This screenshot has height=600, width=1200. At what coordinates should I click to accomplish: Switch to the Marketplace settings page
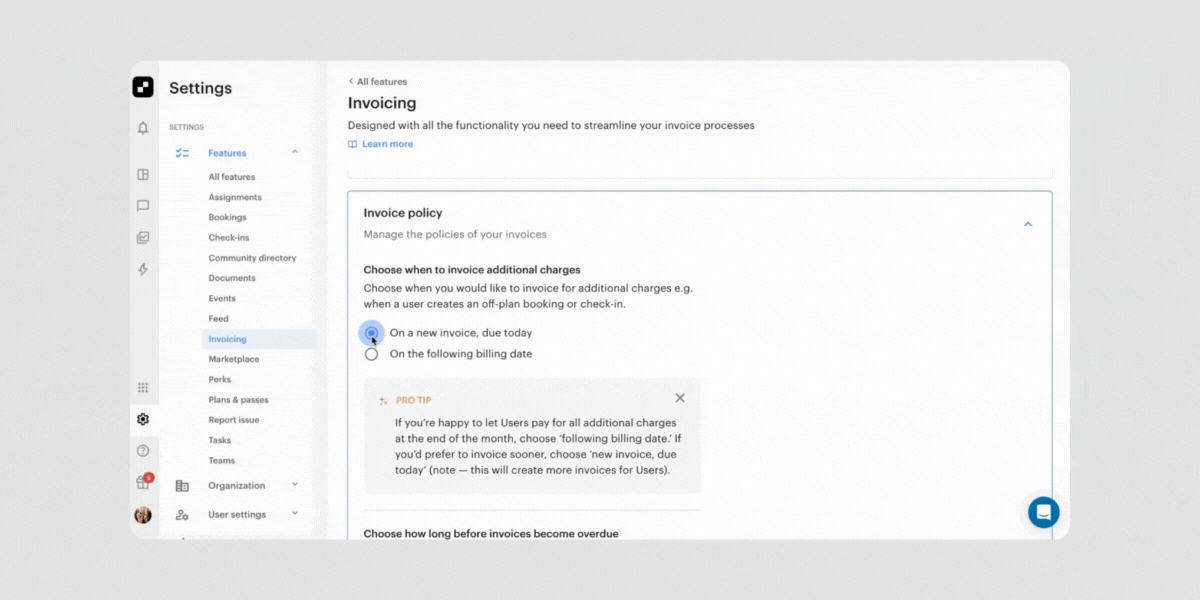click(x=233, y=358)
